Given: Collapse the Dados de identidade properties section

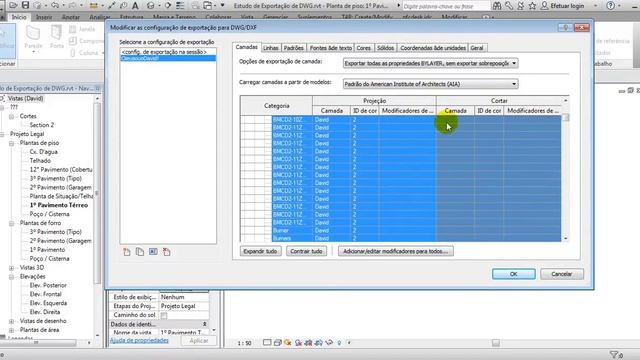Looking at the screenshot, I should point(204,324).
